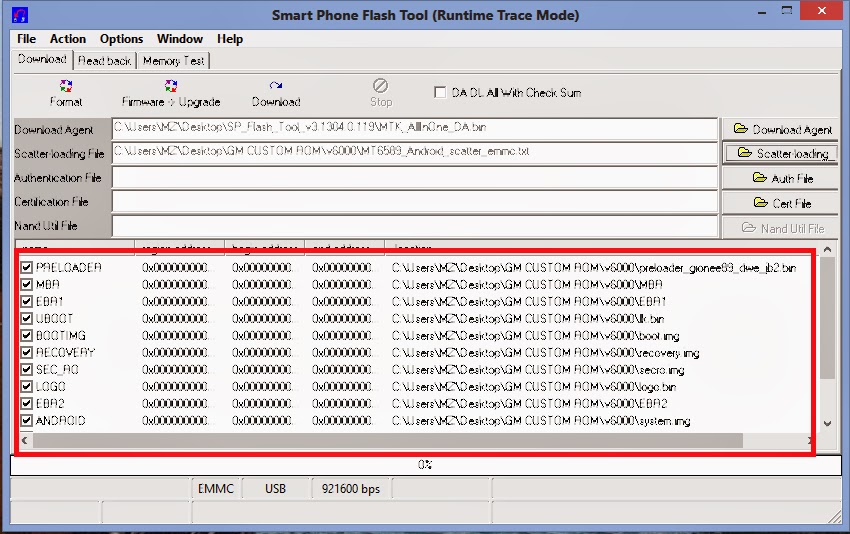Click the Authentication File path field
850x534 pixels.
point(414,178)
